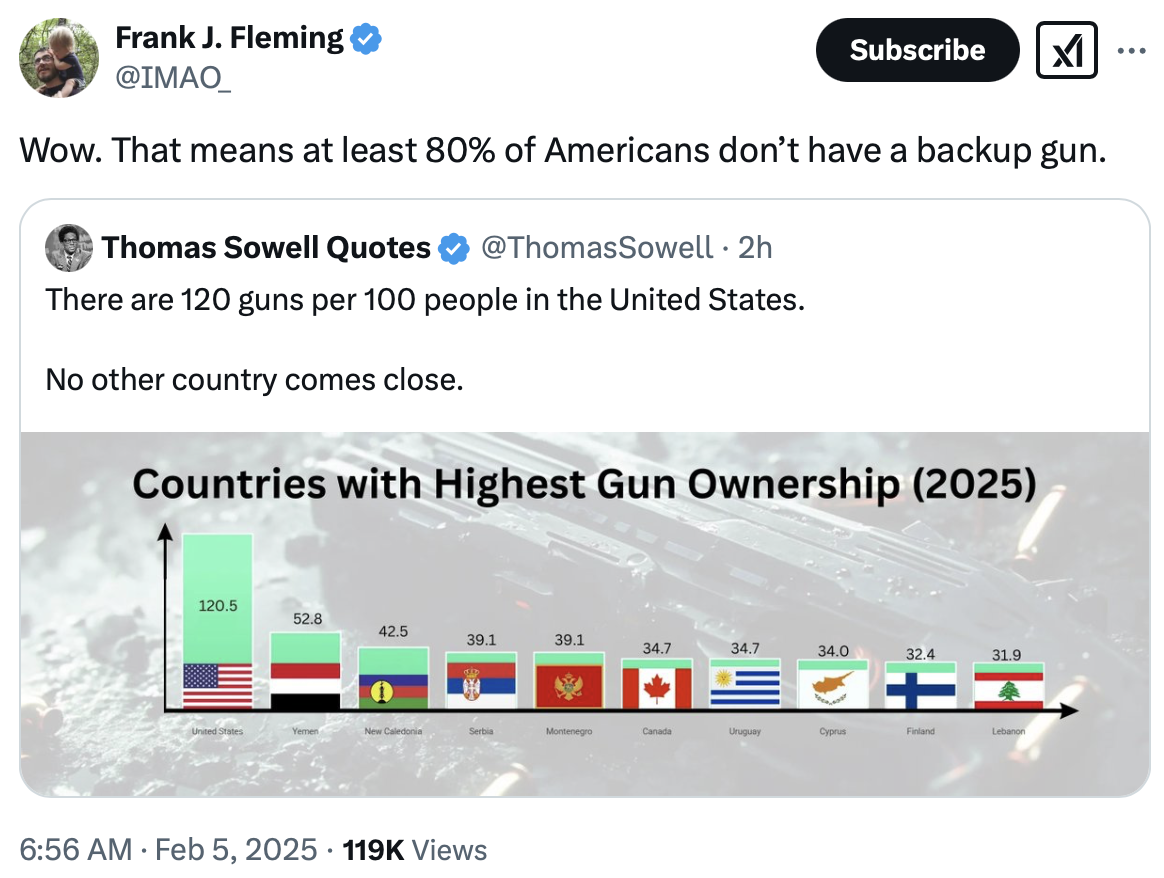Image resolution: width=1164 pixels, height=878 pixels.
Task: Click the tweet timestamp 6:56 AM Feb 5, 2025
Action: point(168,850)
